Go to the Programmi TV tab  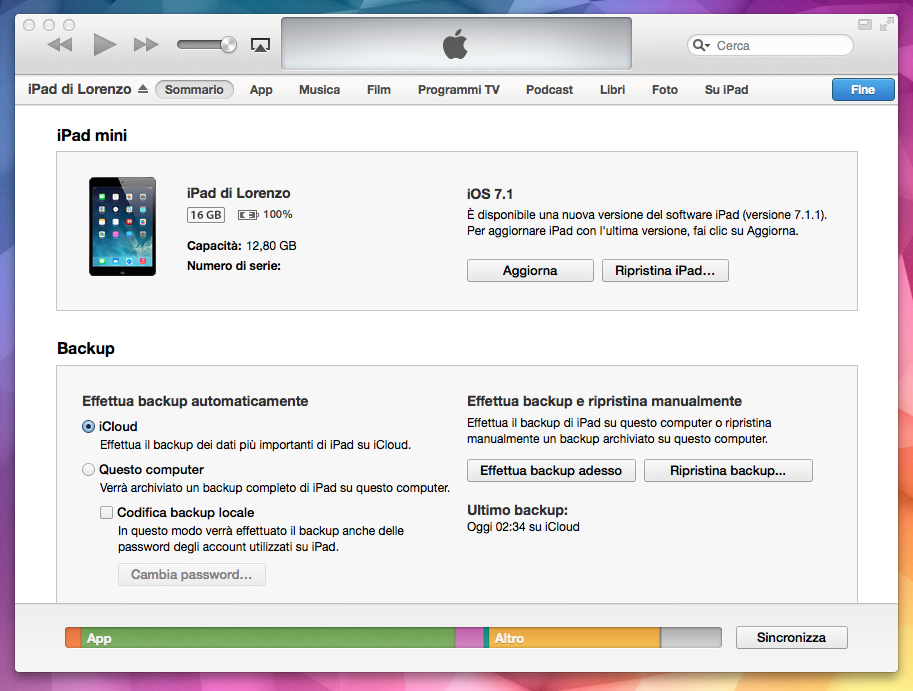click(x=458, y=90)
